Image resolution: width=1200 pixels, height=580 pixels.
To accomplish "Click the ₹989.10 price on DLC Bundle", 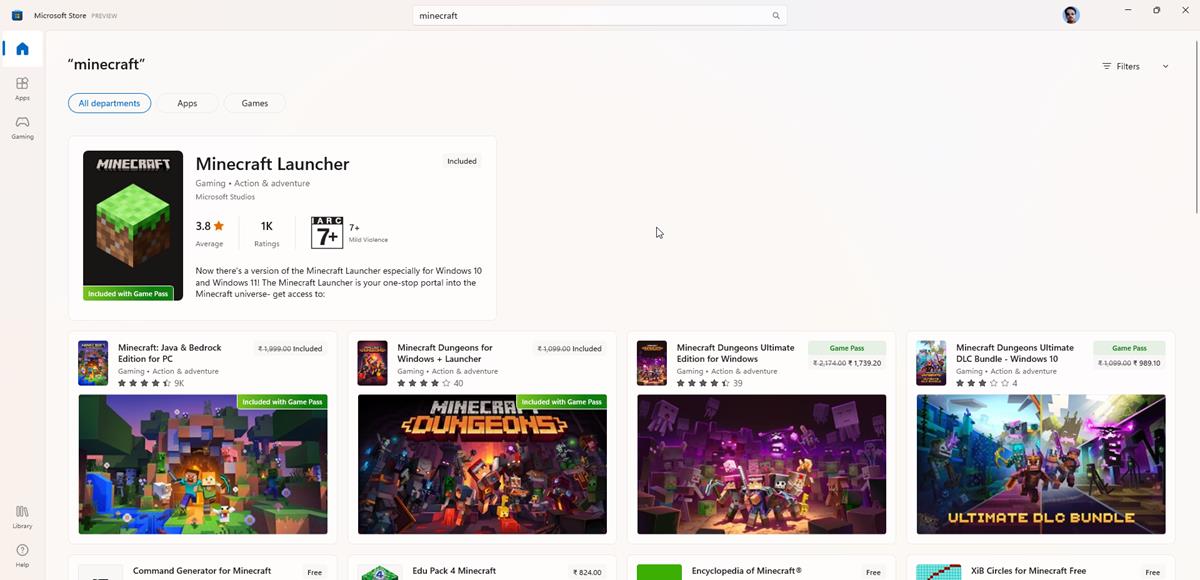I will pos(1146,363).
